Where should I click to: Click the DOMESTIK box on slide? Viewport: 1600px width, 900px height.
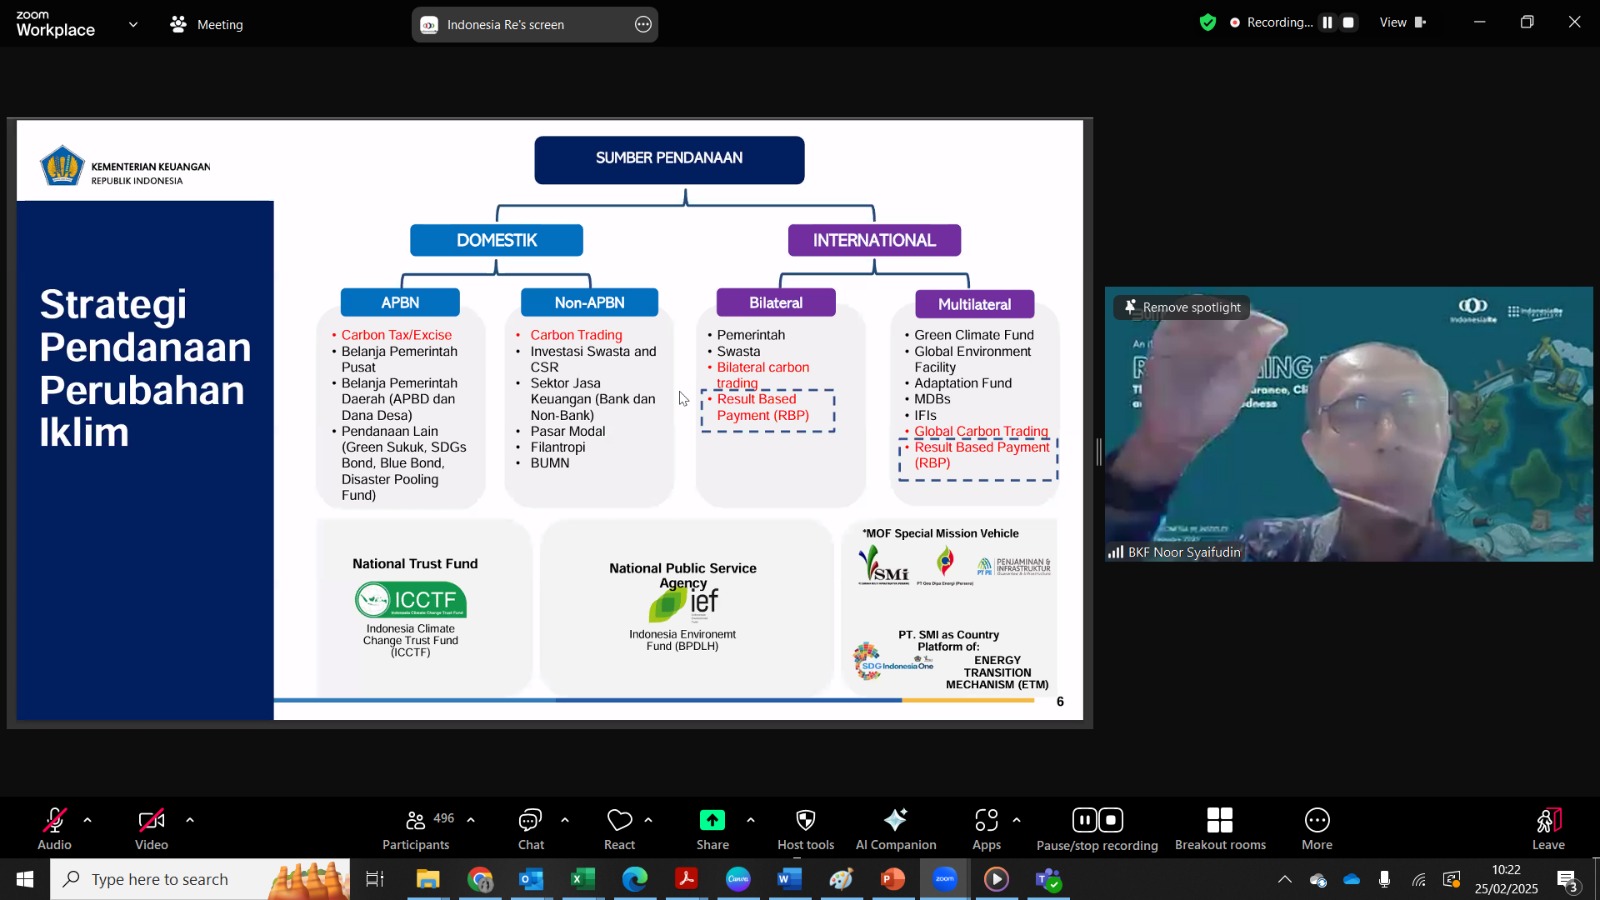tap(497, 240)
